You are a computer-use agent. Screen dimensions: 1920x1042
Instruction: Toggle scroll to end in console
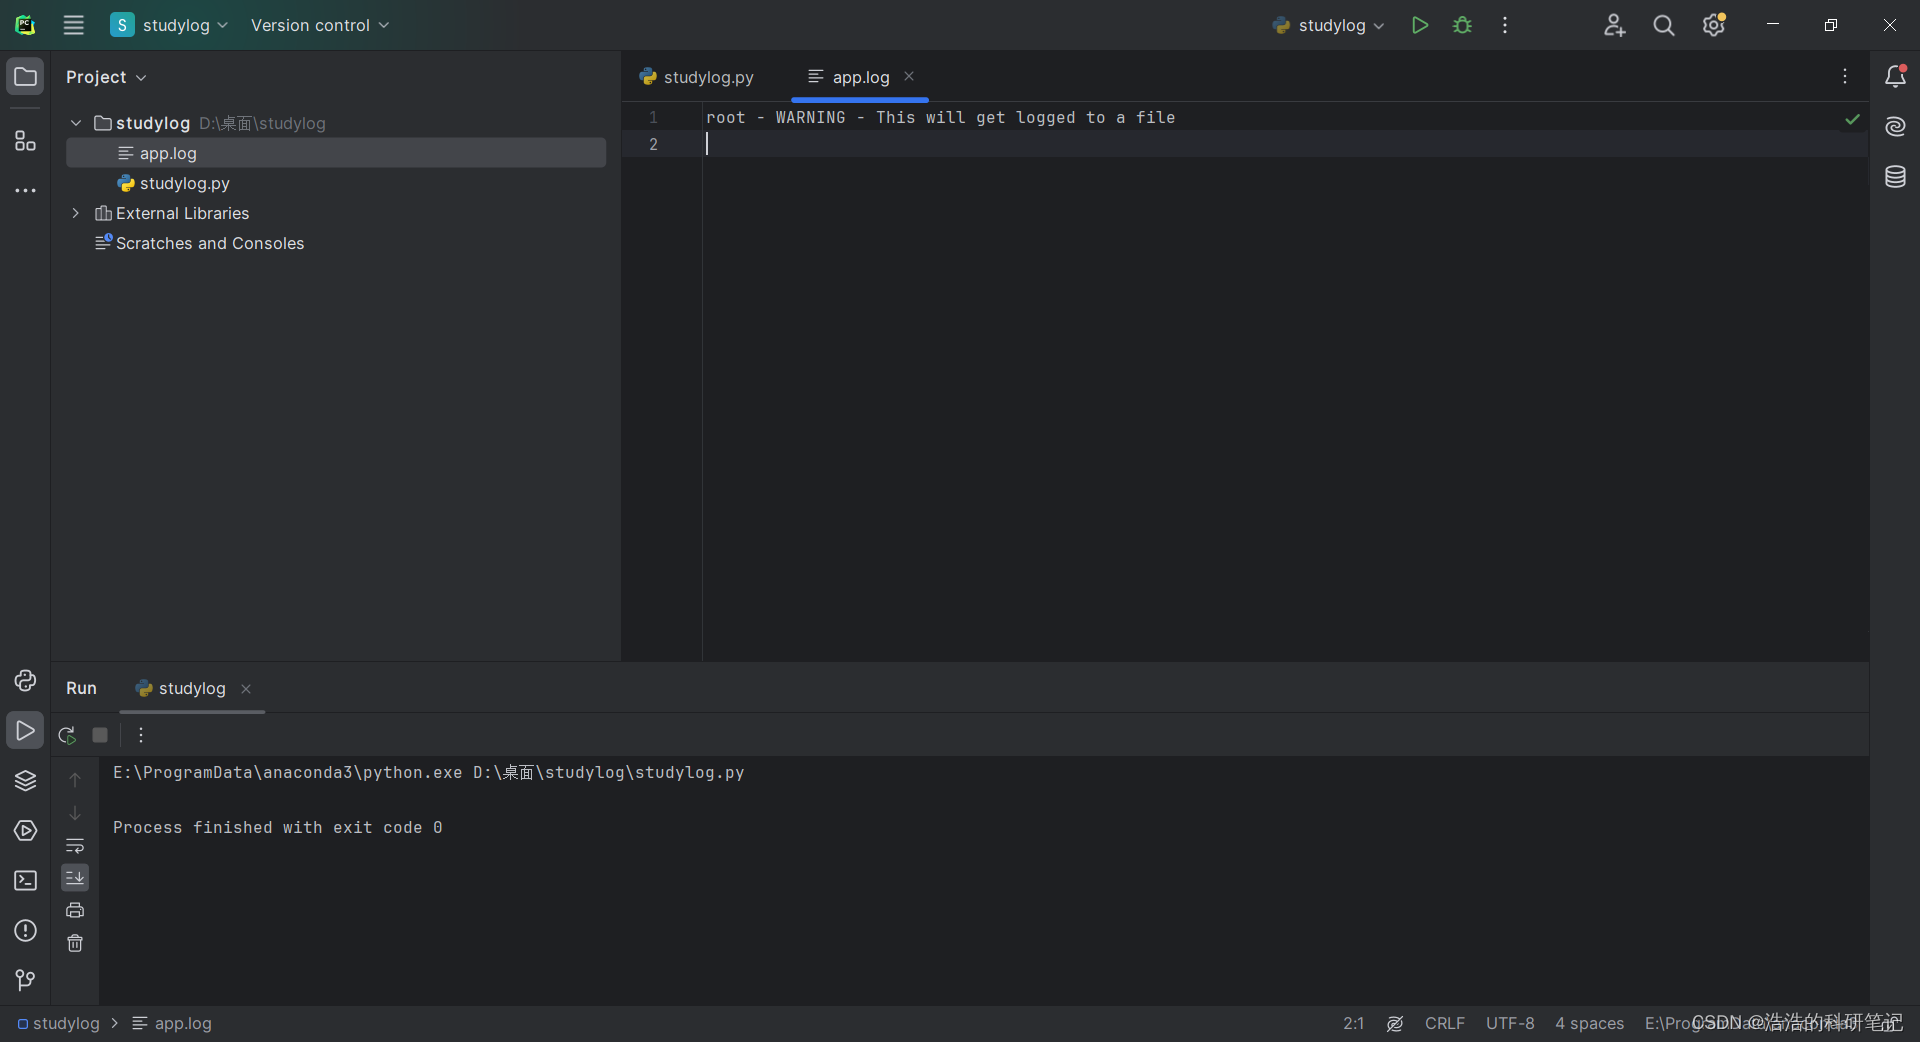pyautogui.click(x=75, y=878)
